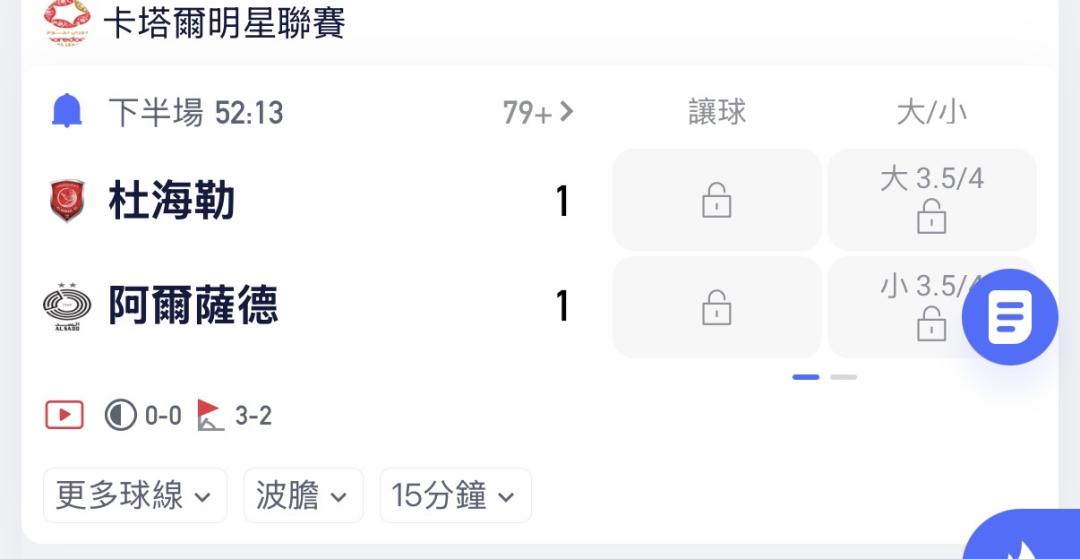Tap the Al Duhail team crest
Image resolution: width=1080 pixels, height=559 pixels.
(x=67, y=201)
